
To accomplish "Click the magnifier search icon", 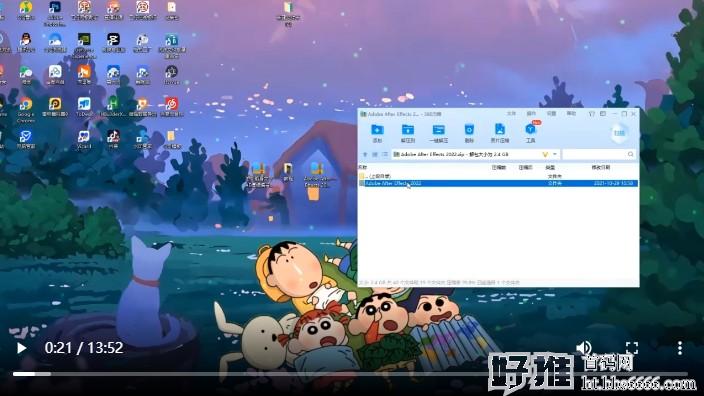I will click(x=631, y=154).
